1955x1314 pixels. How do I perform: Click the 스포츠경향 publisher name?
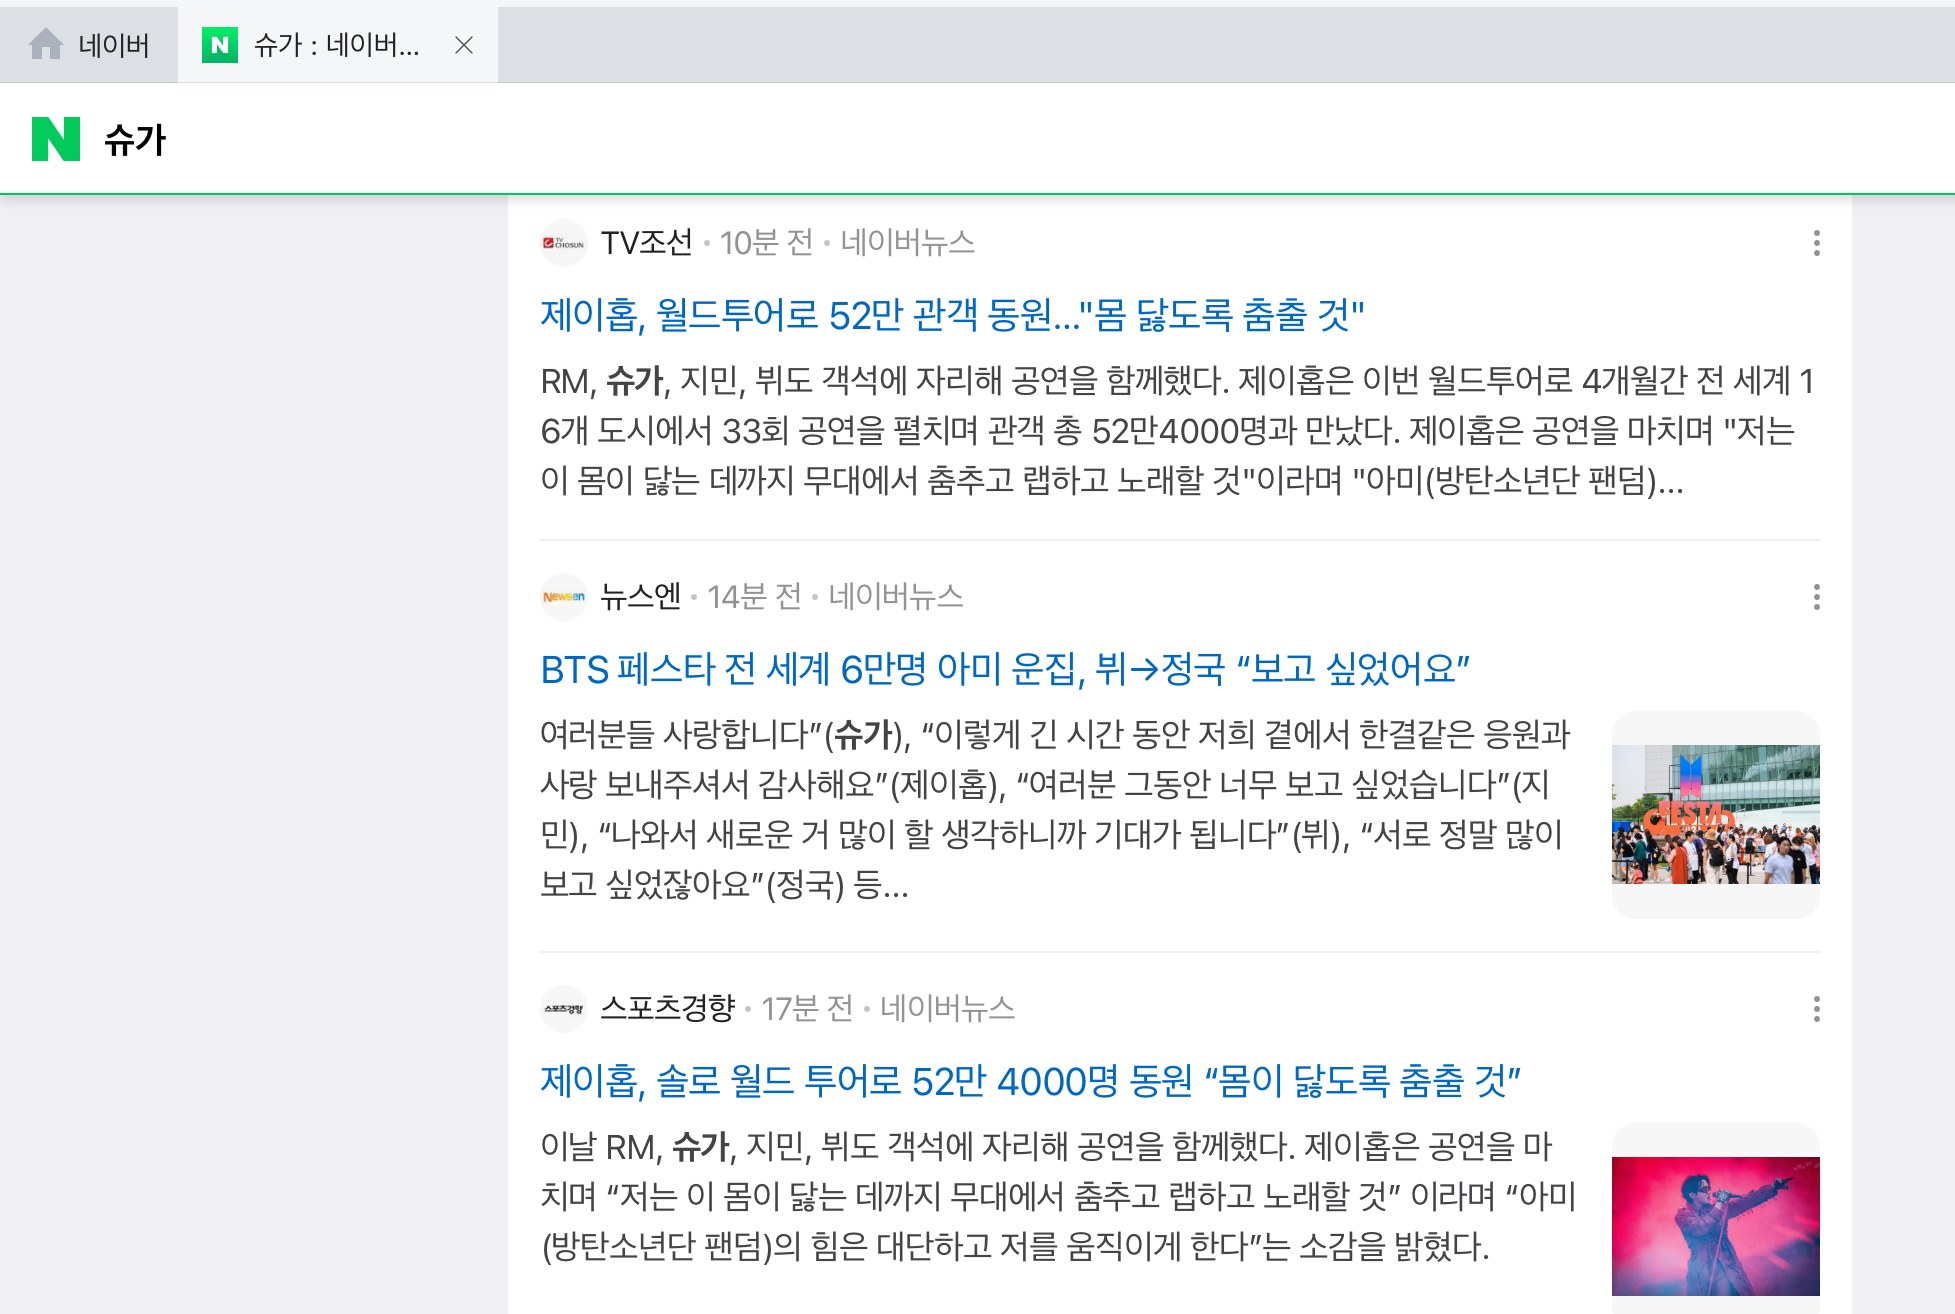668,1009
